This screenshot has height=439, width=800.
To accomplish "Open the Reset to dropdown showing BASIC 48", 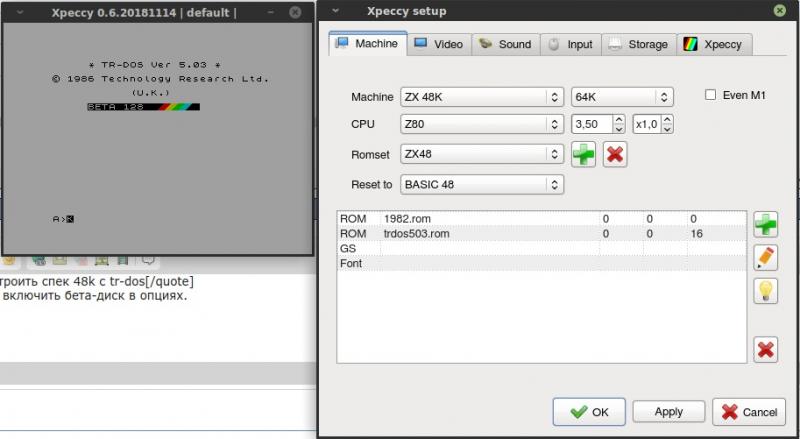I will click(x=481, y=185).
